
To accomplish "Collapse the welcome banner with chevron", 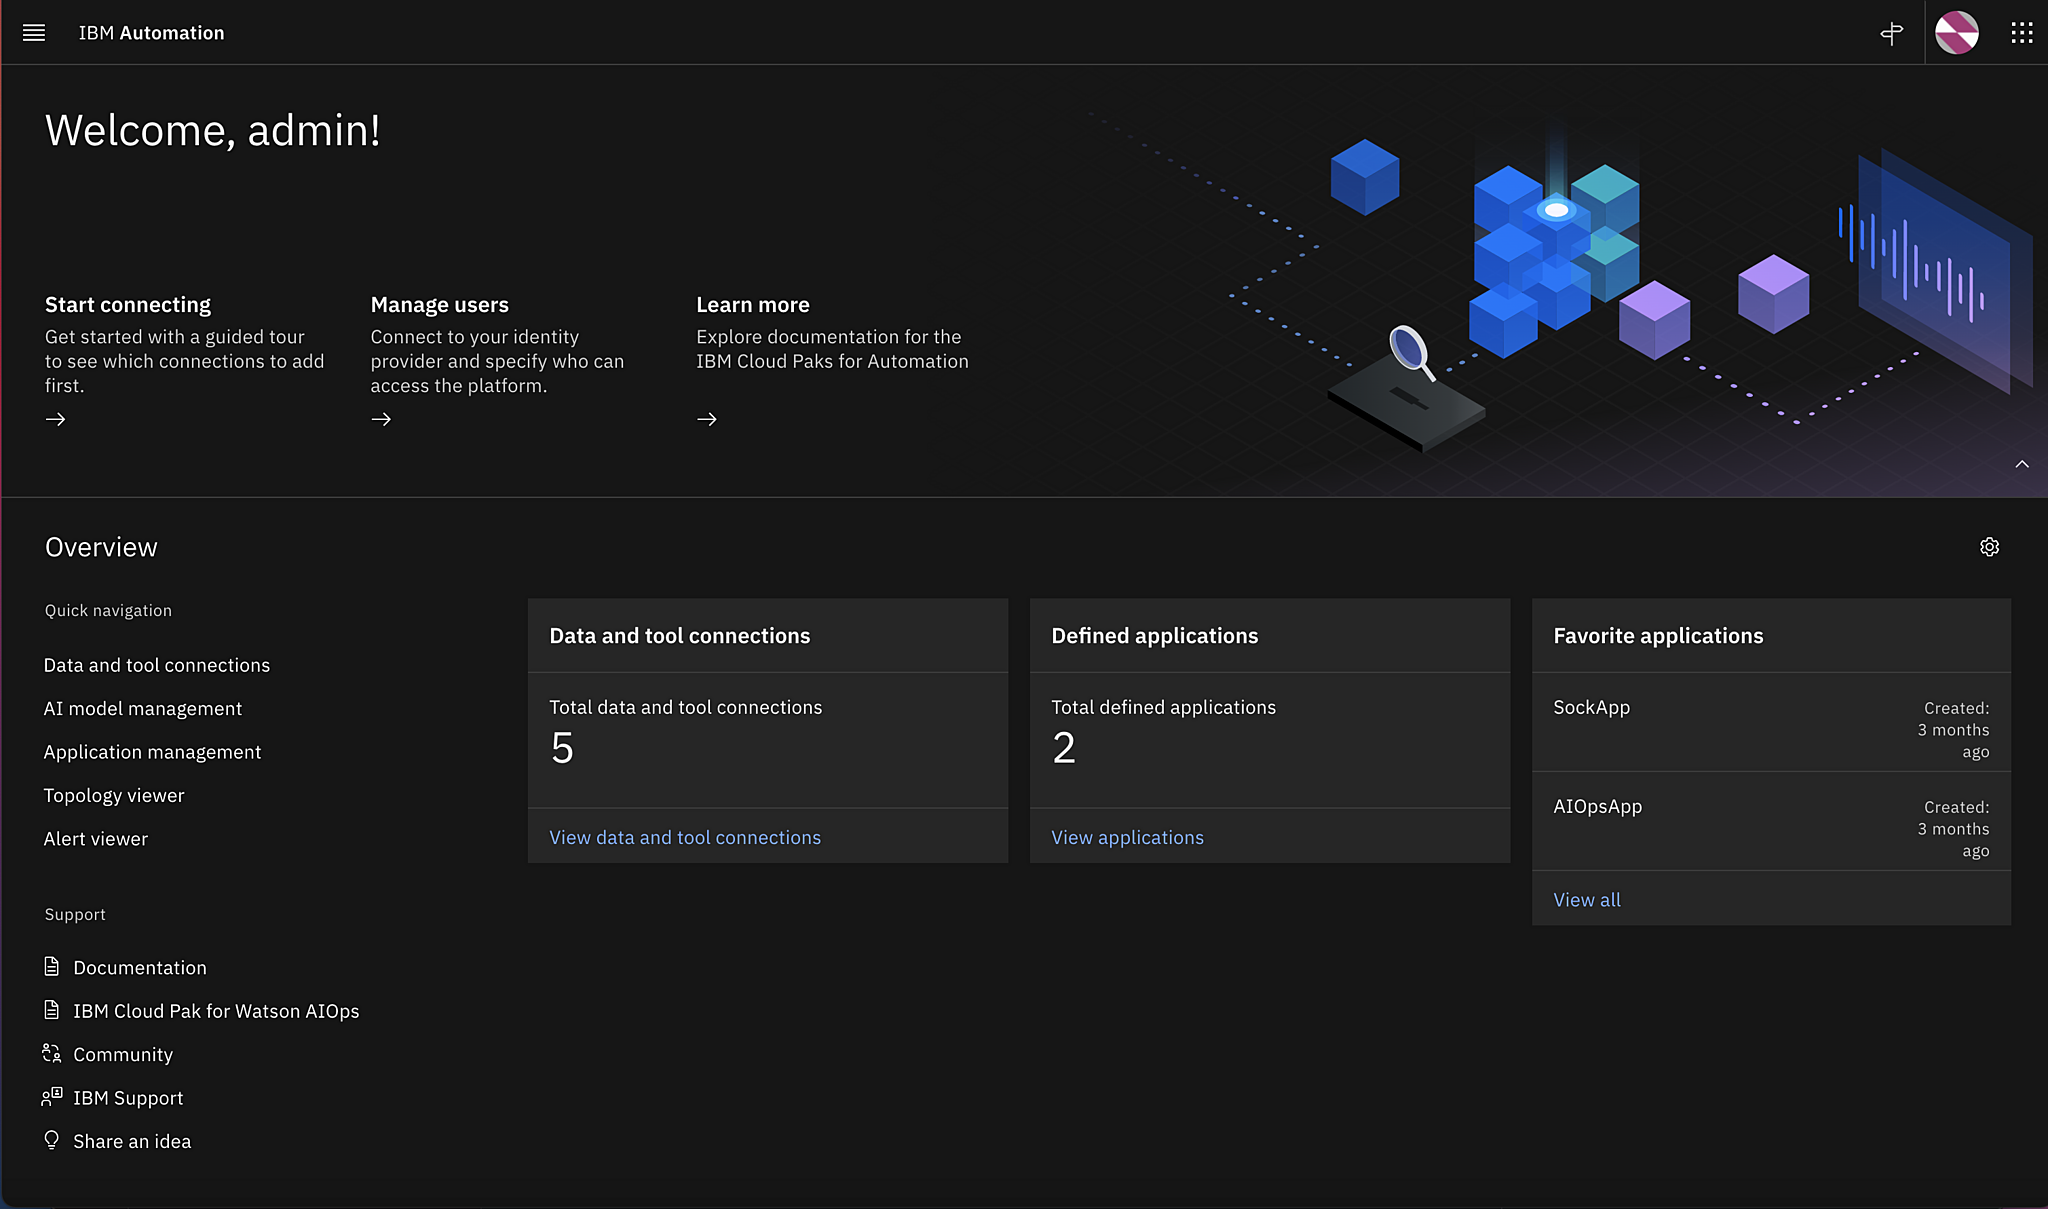I will (x=2022, y=464).
